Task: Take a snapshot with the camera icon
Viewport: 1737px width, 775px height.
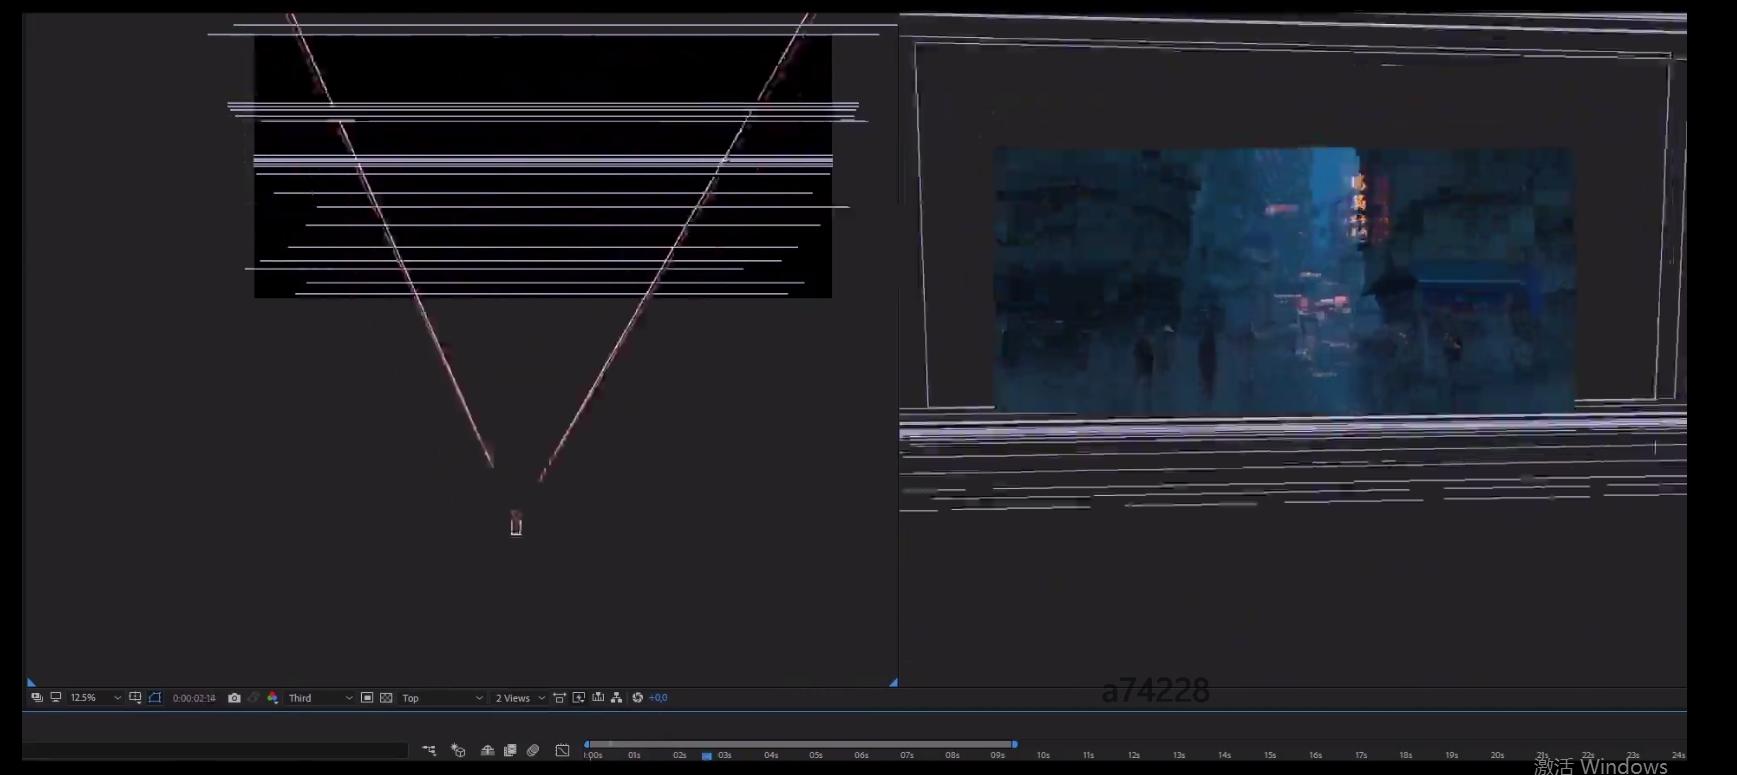Action: [x=234, y=698]
